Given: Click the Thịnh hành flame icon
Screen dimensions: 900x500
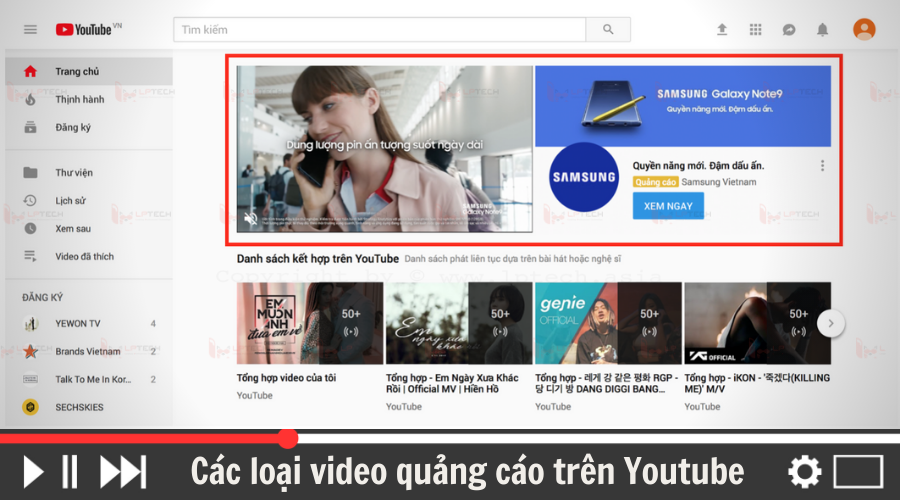Looking at the screenshot, I should (30, 99).
